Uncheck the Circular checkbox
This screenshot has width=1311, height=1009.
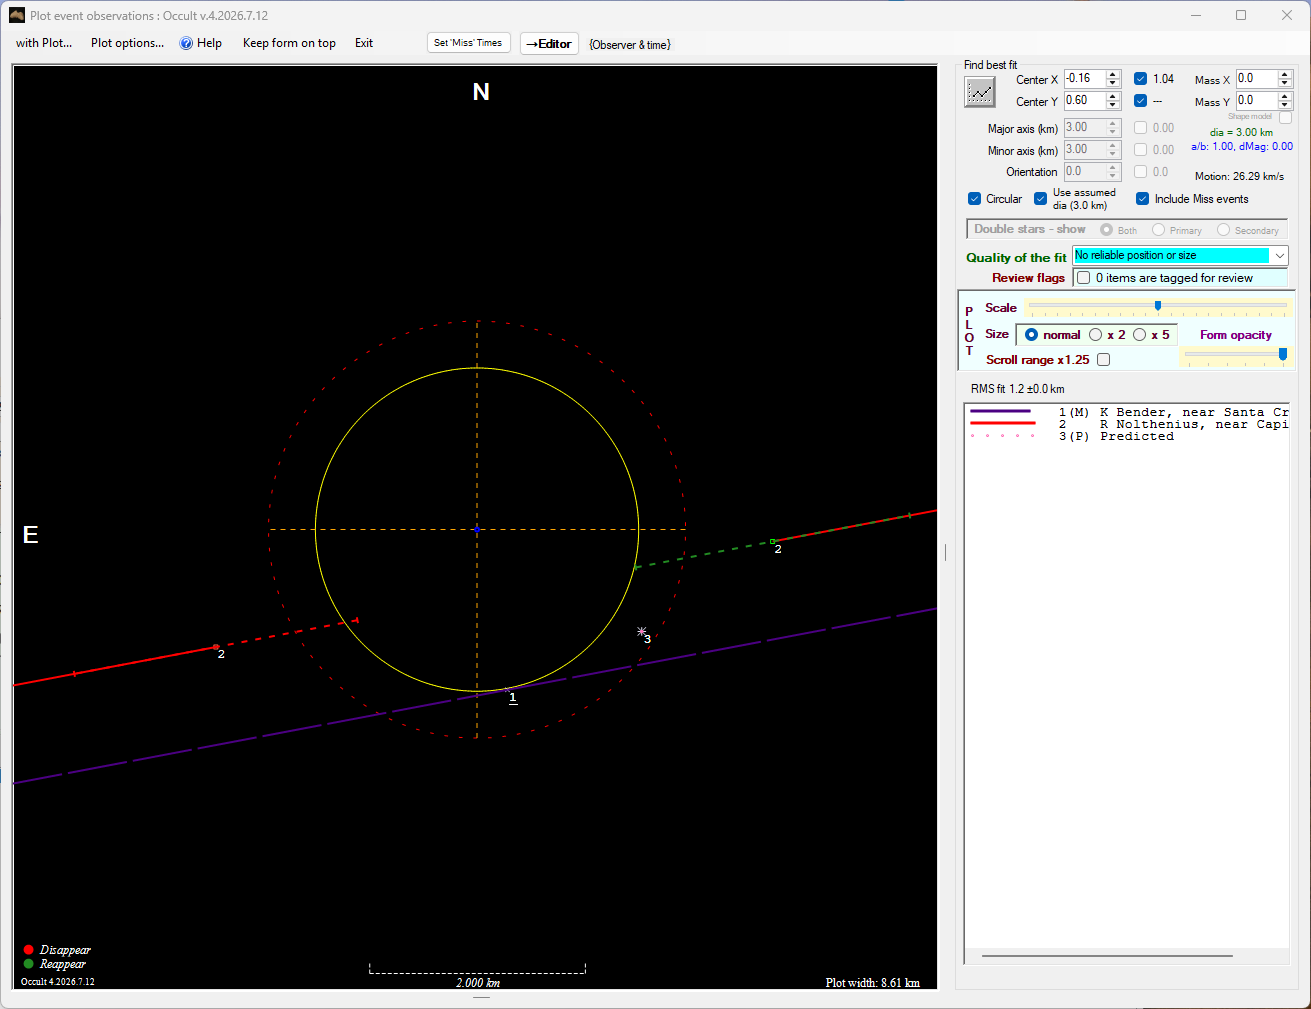pos(974,198)
